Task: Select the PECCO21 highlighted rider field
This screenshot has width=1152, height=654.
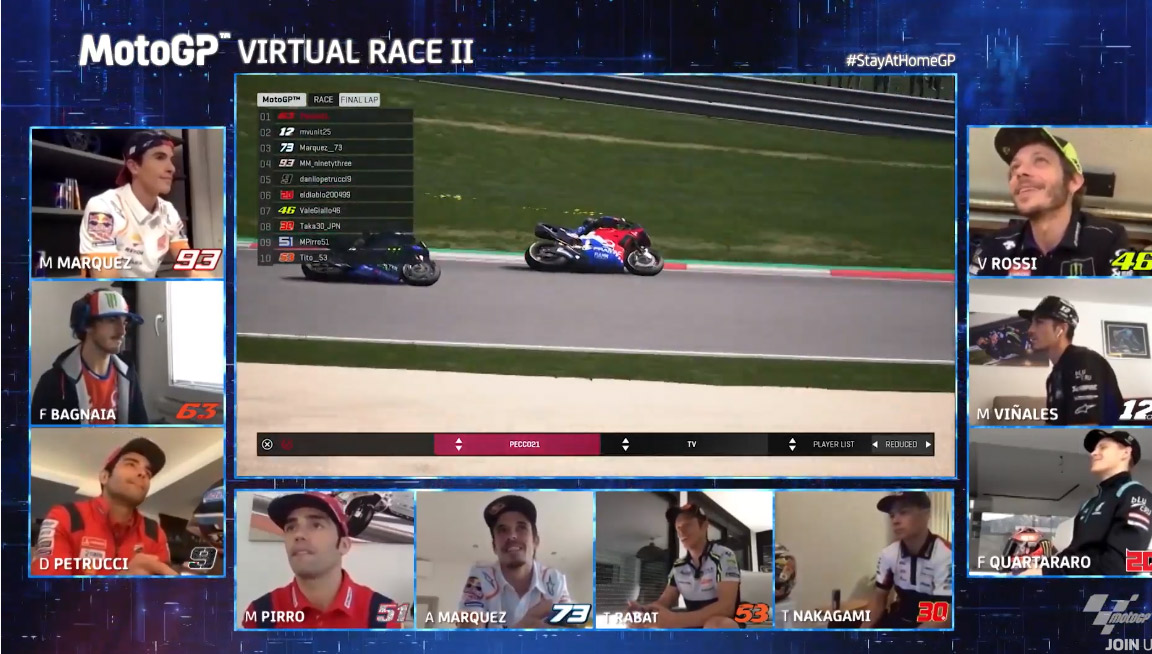Action: pos(517,444)
